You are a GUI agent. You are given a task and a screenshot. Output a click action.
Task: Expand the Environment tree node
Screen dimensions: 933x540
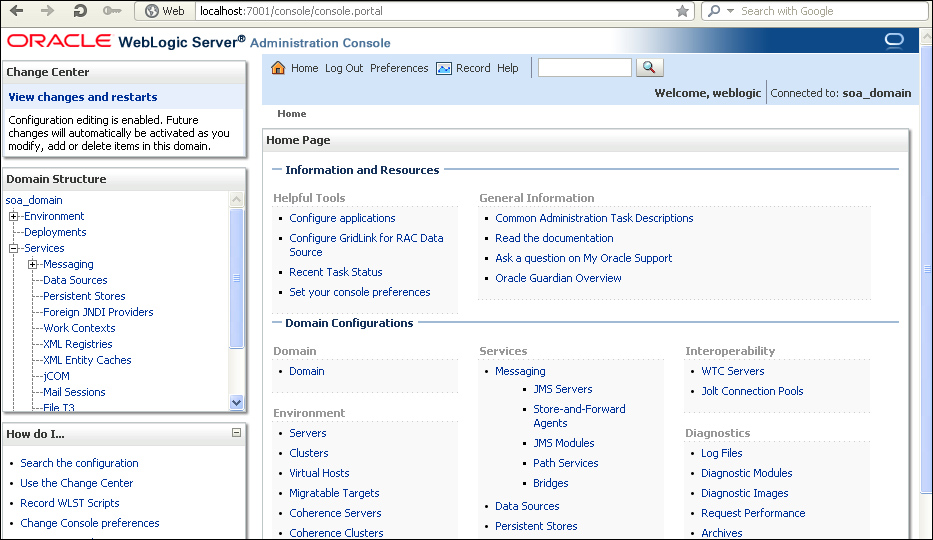point(14,216)
